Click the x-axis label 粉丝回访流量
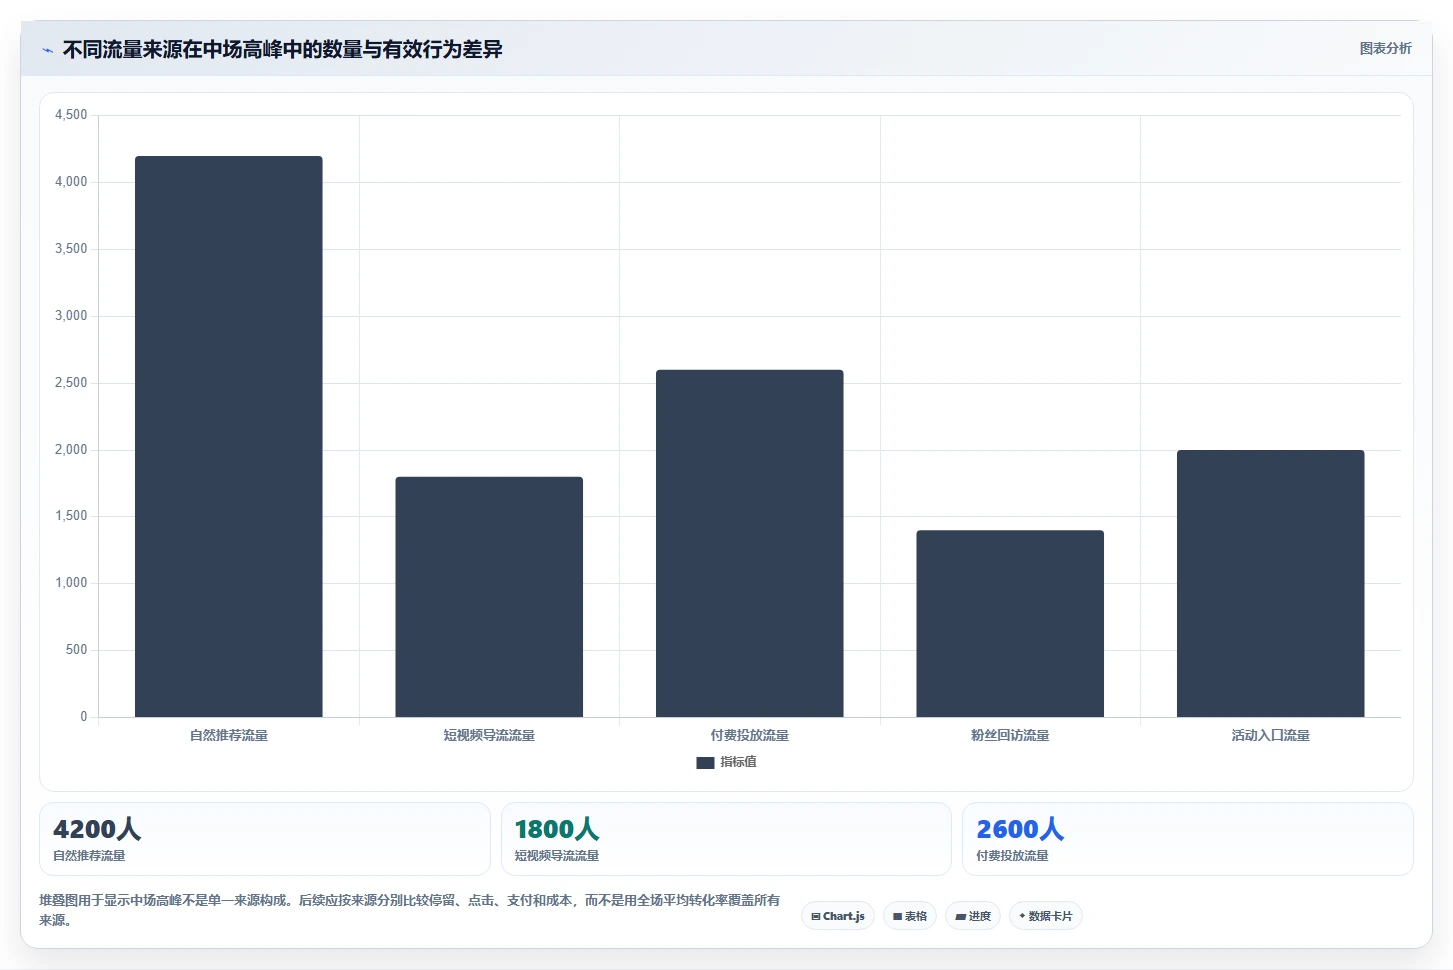 [1010, 735]
